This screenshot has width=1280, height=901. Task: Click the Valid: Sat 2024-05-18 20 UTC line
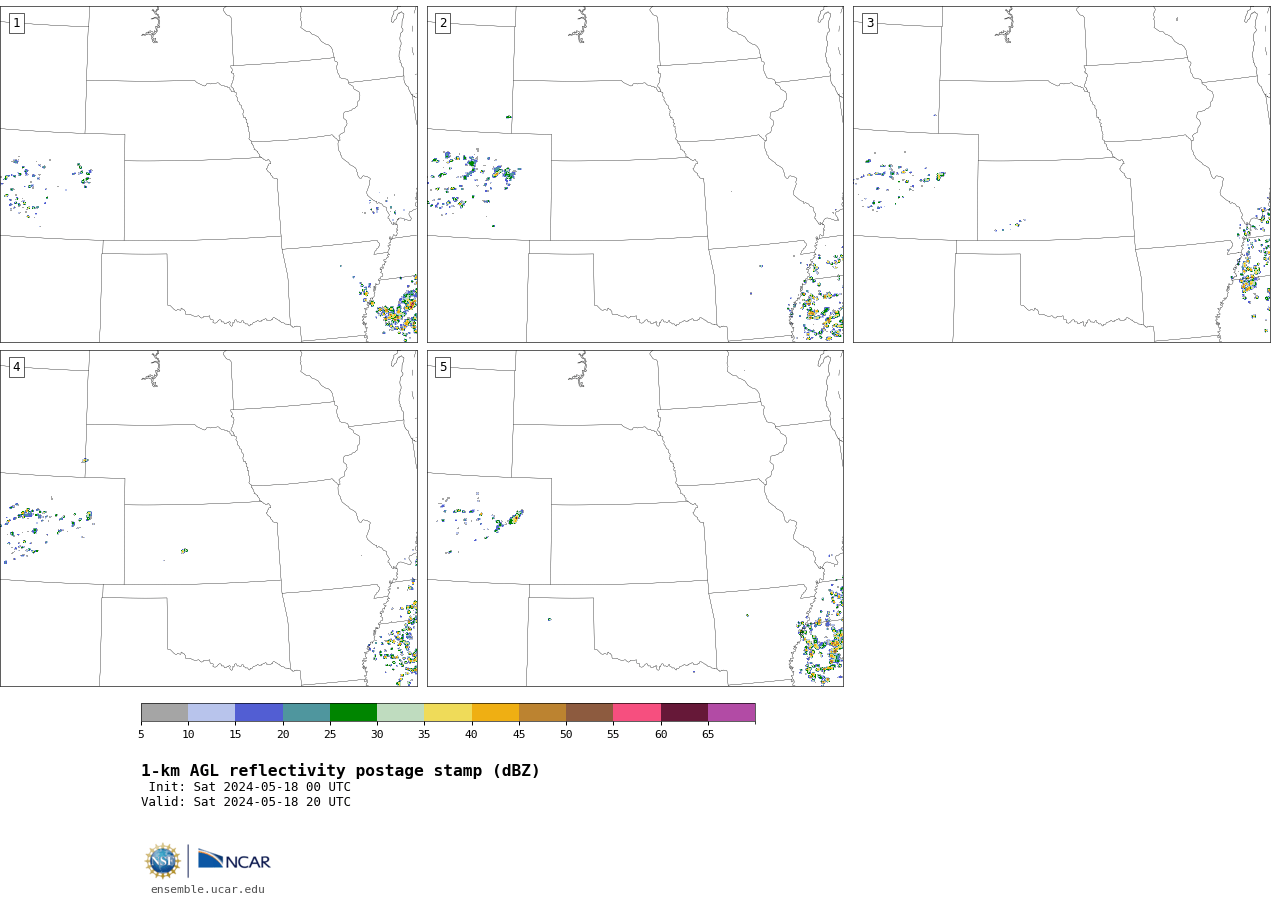[246, 802]
